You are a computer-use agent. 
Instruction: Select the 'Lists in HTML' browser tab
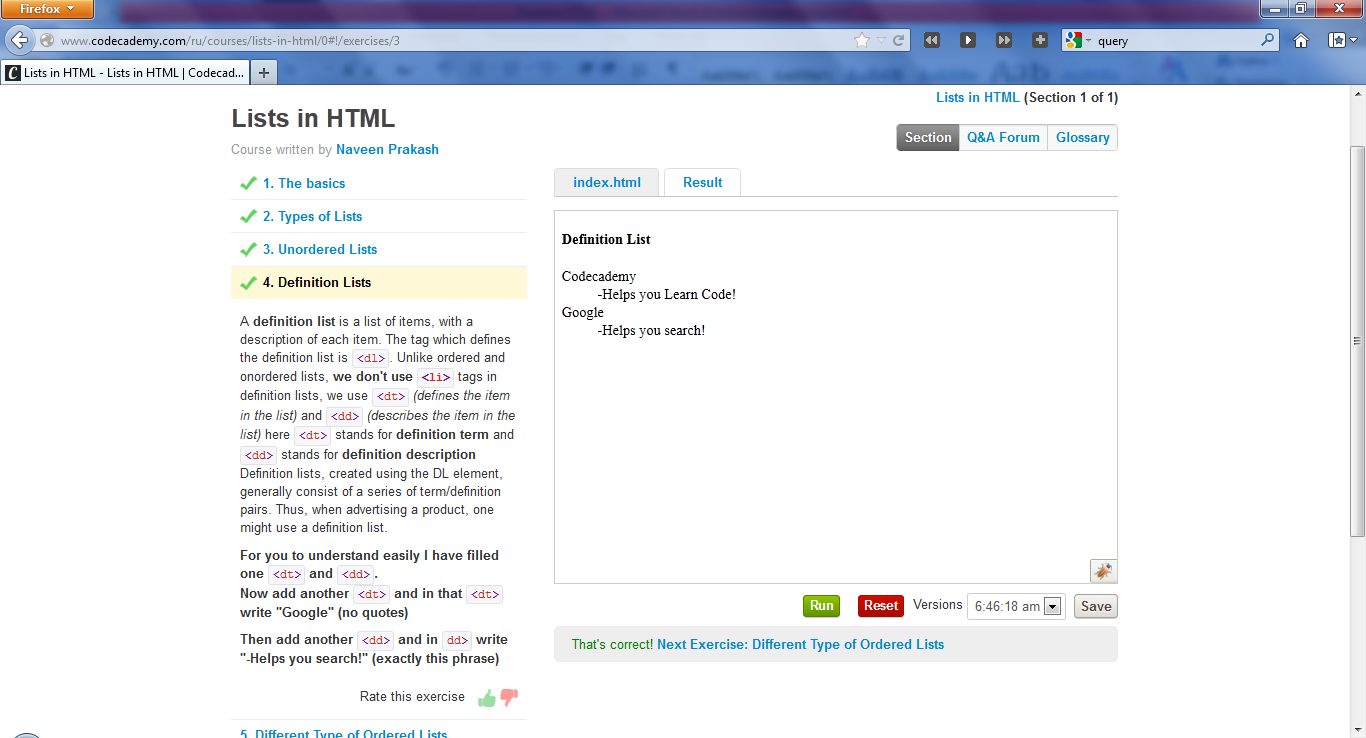[x=125, y=73]
